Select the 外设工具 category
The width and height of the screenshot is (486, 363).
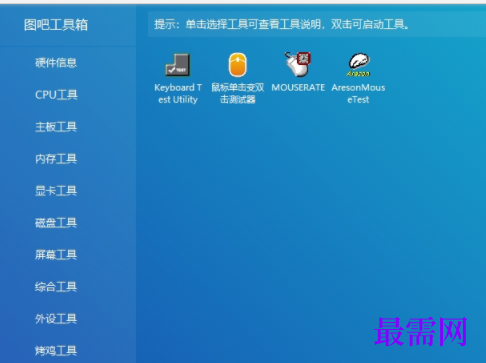pyautogui.click(x=56, y=319)
